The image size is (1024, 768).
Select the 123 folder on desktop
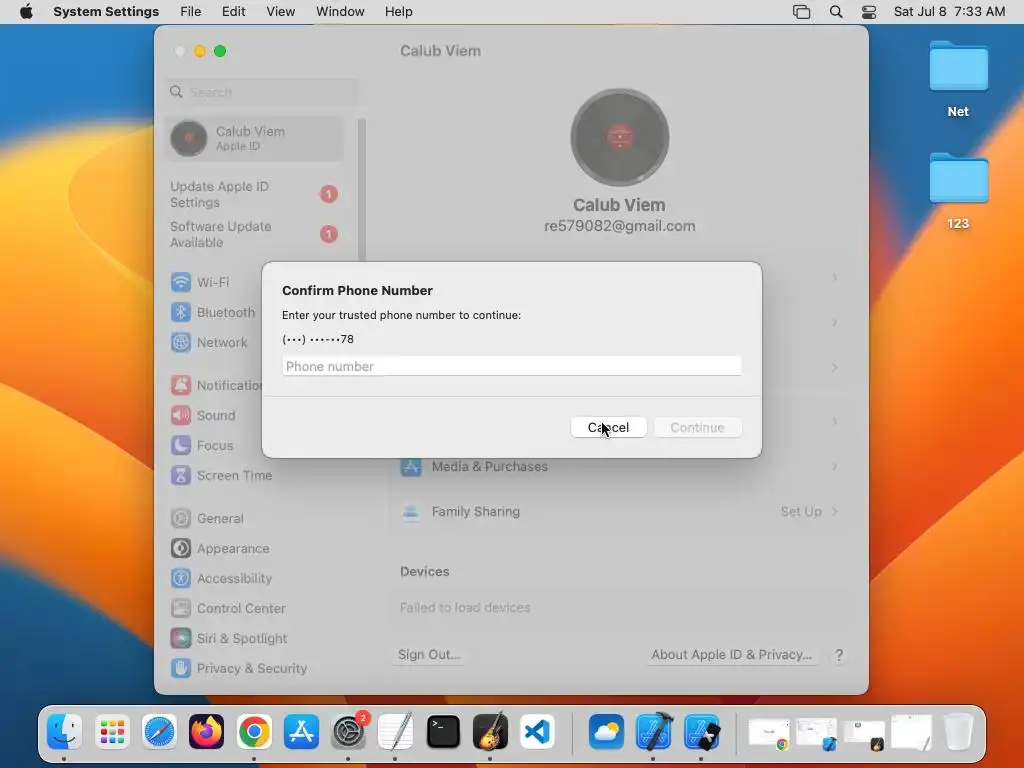958,191
